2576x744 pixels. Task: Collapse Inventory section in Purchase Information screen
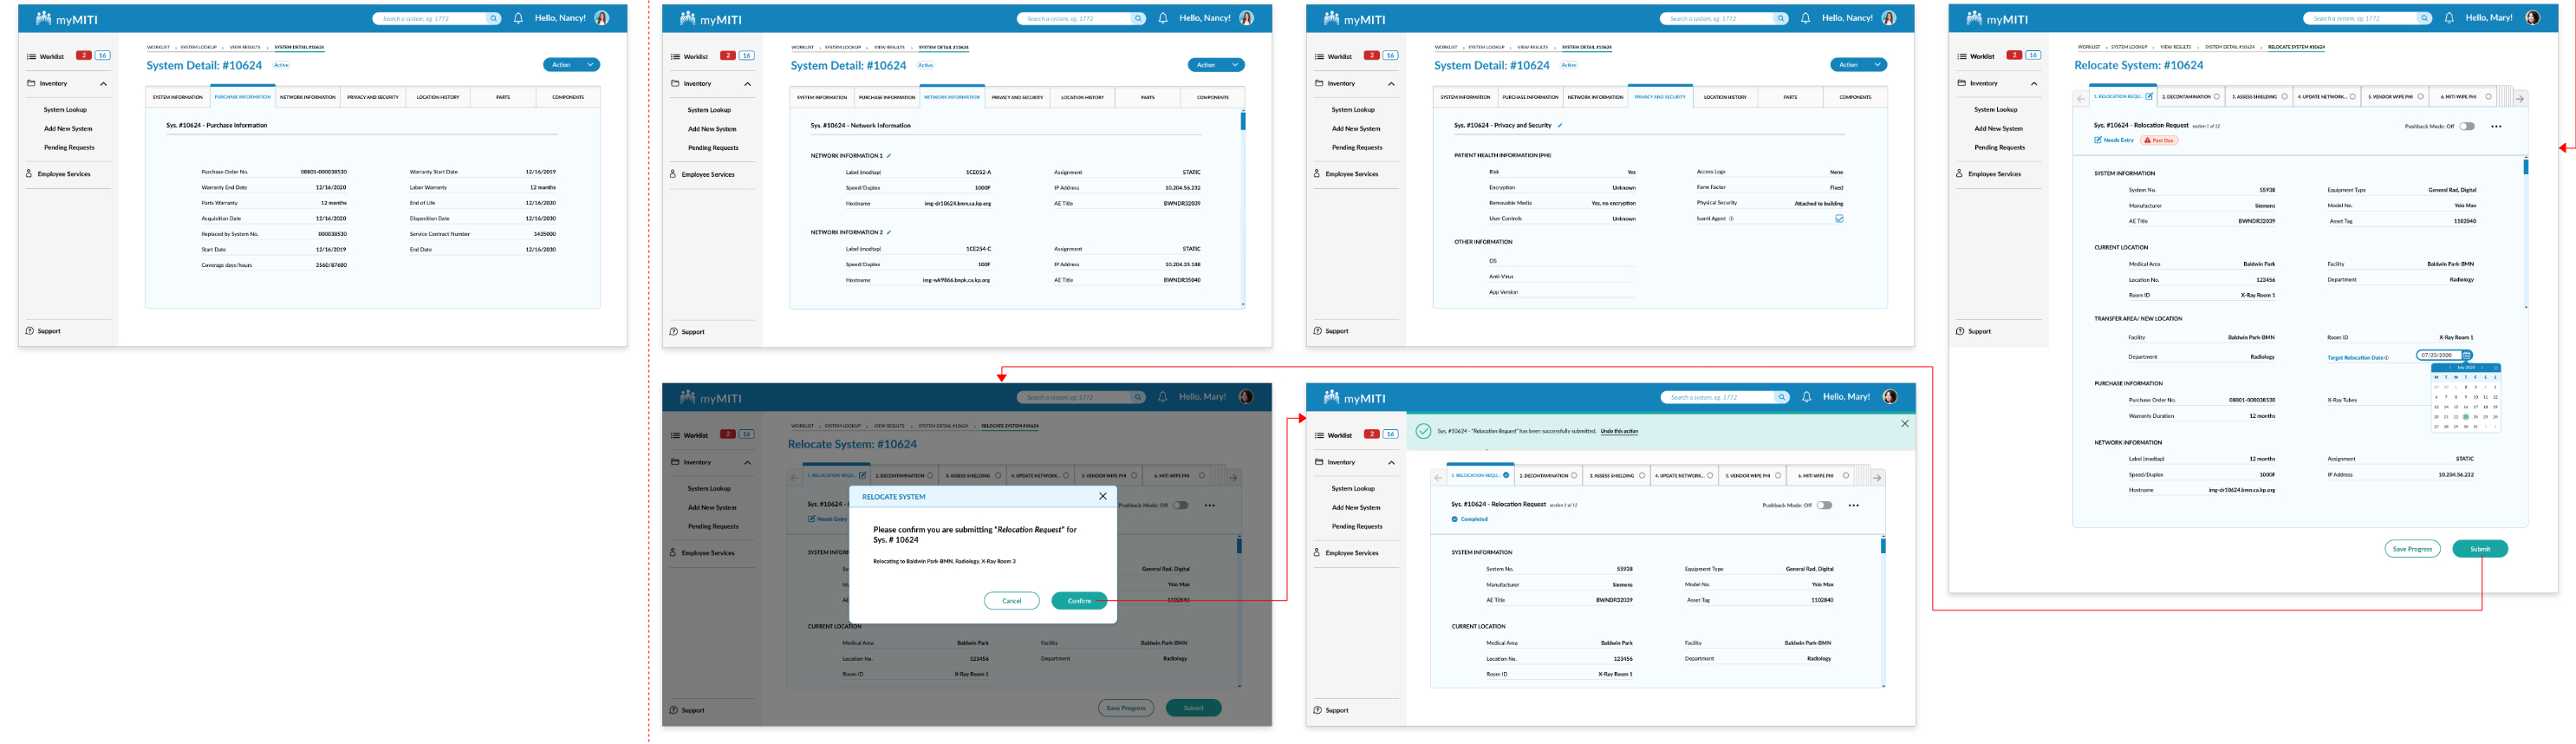103,84
